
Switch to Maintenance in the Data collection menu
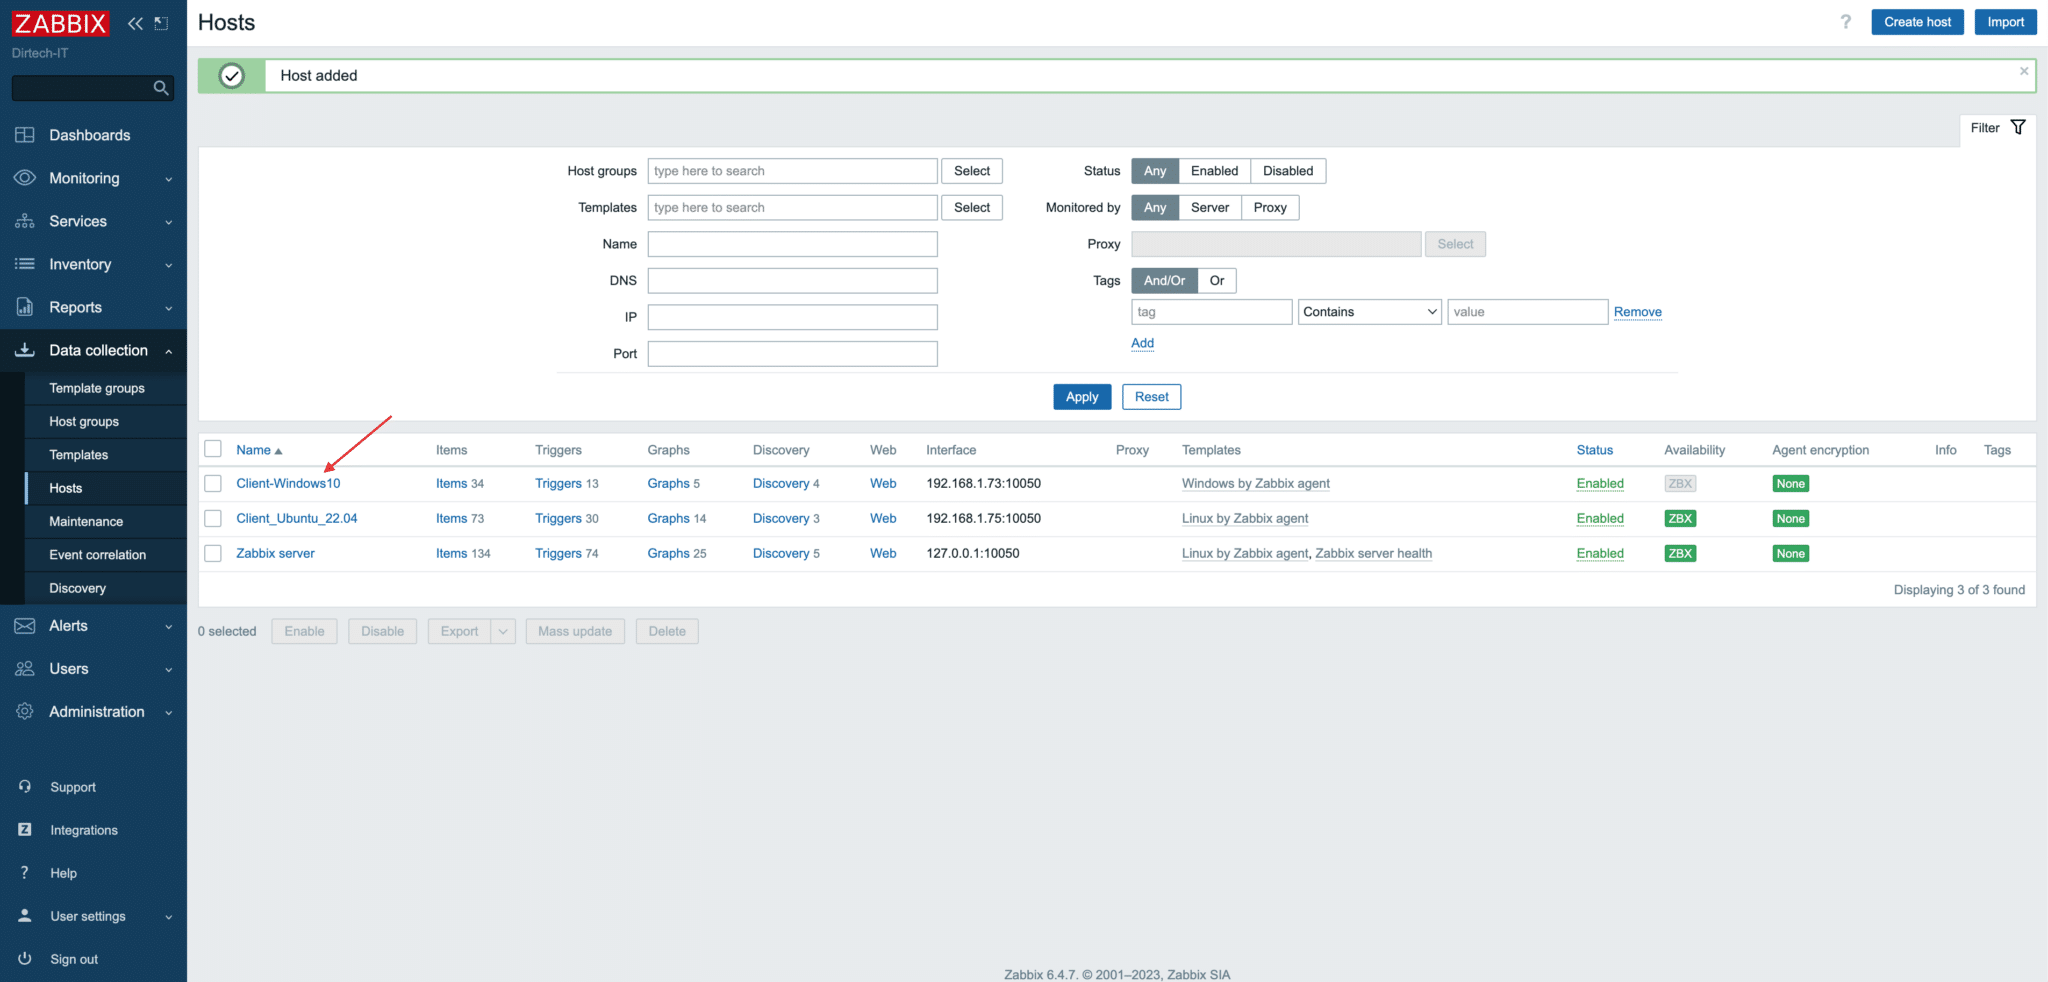86,521
